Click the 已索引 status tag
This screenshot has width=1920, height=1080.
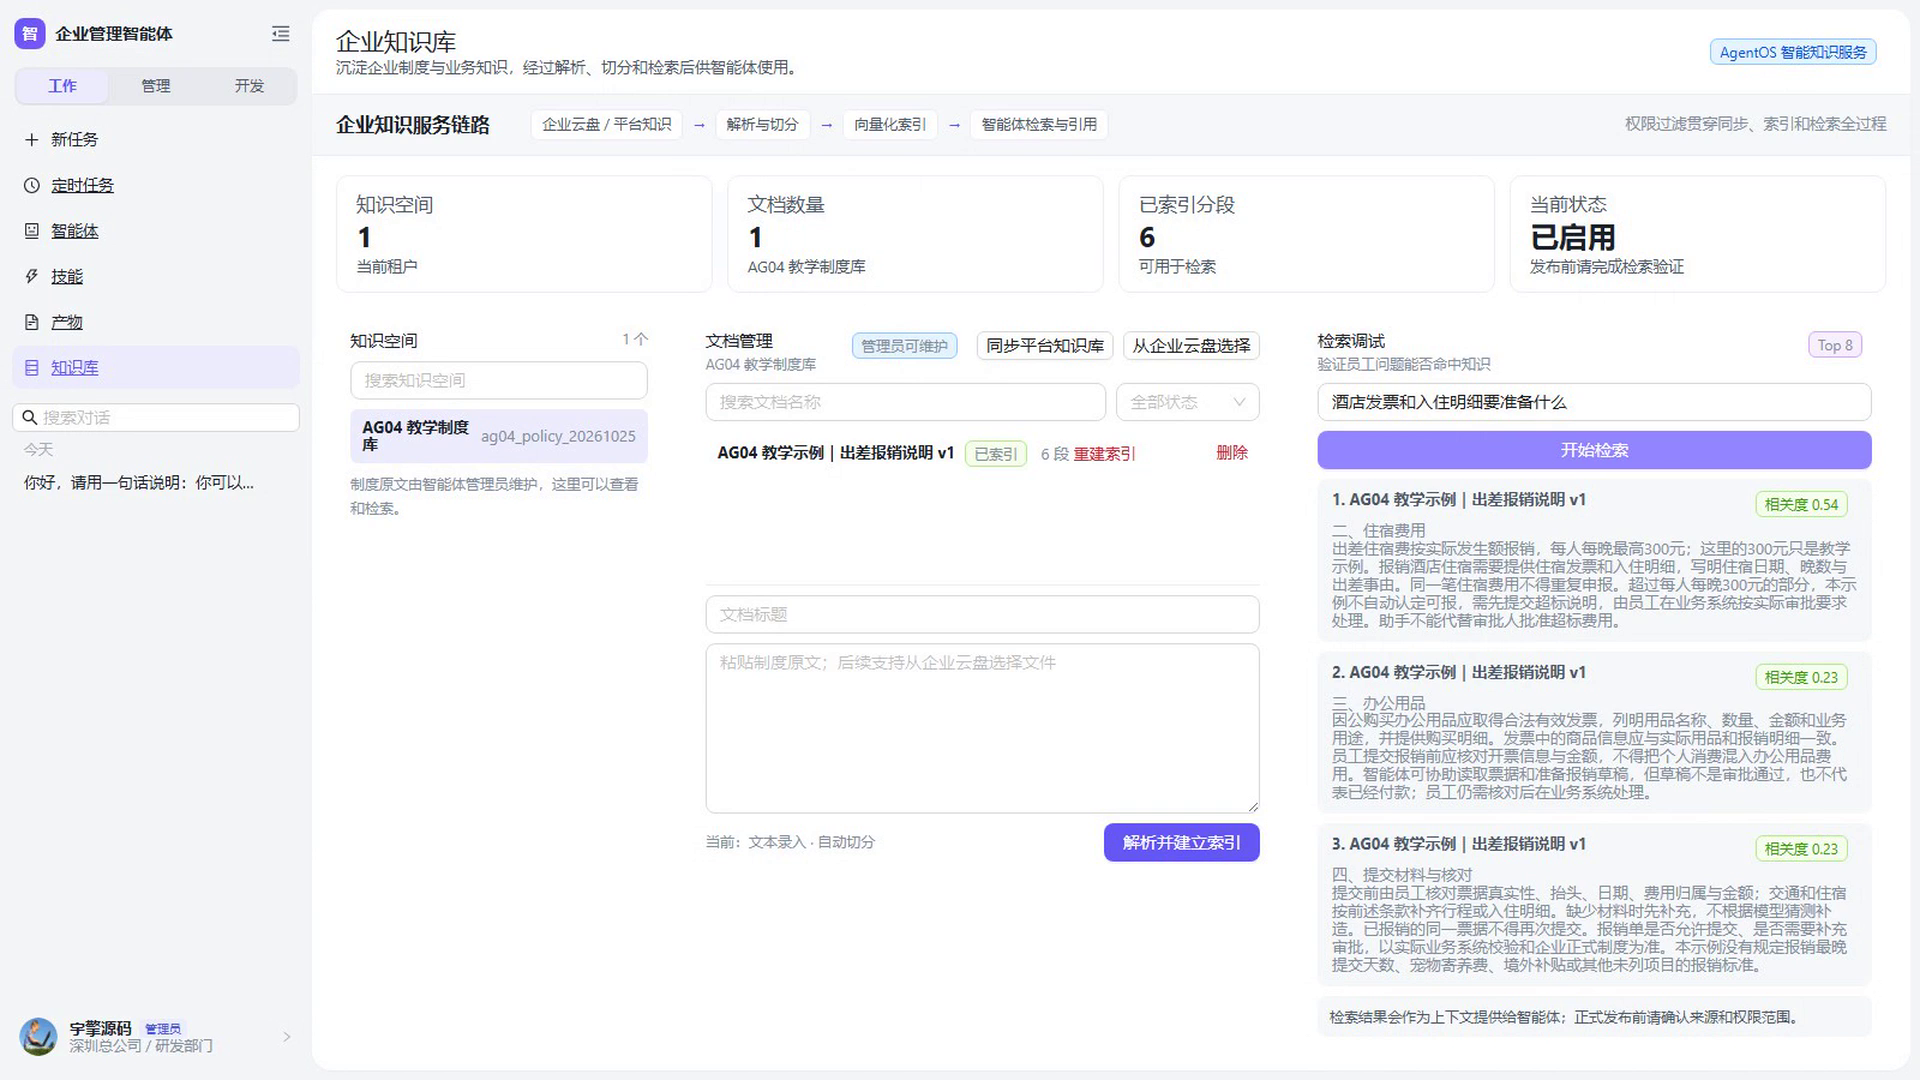point(995,454)
